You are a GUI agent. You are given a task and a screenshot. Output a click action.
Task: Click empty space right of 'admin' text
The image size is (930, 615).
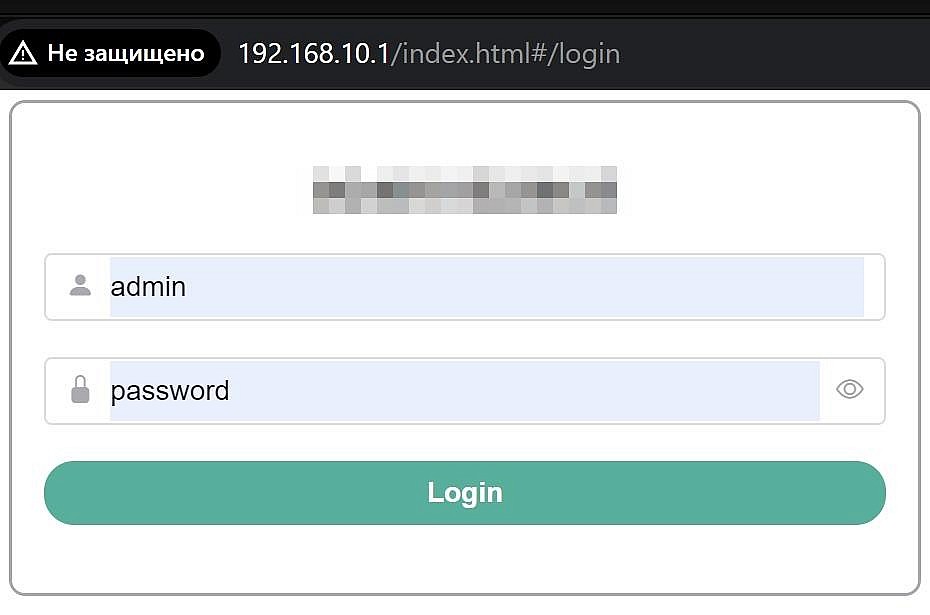click(525, 287)
